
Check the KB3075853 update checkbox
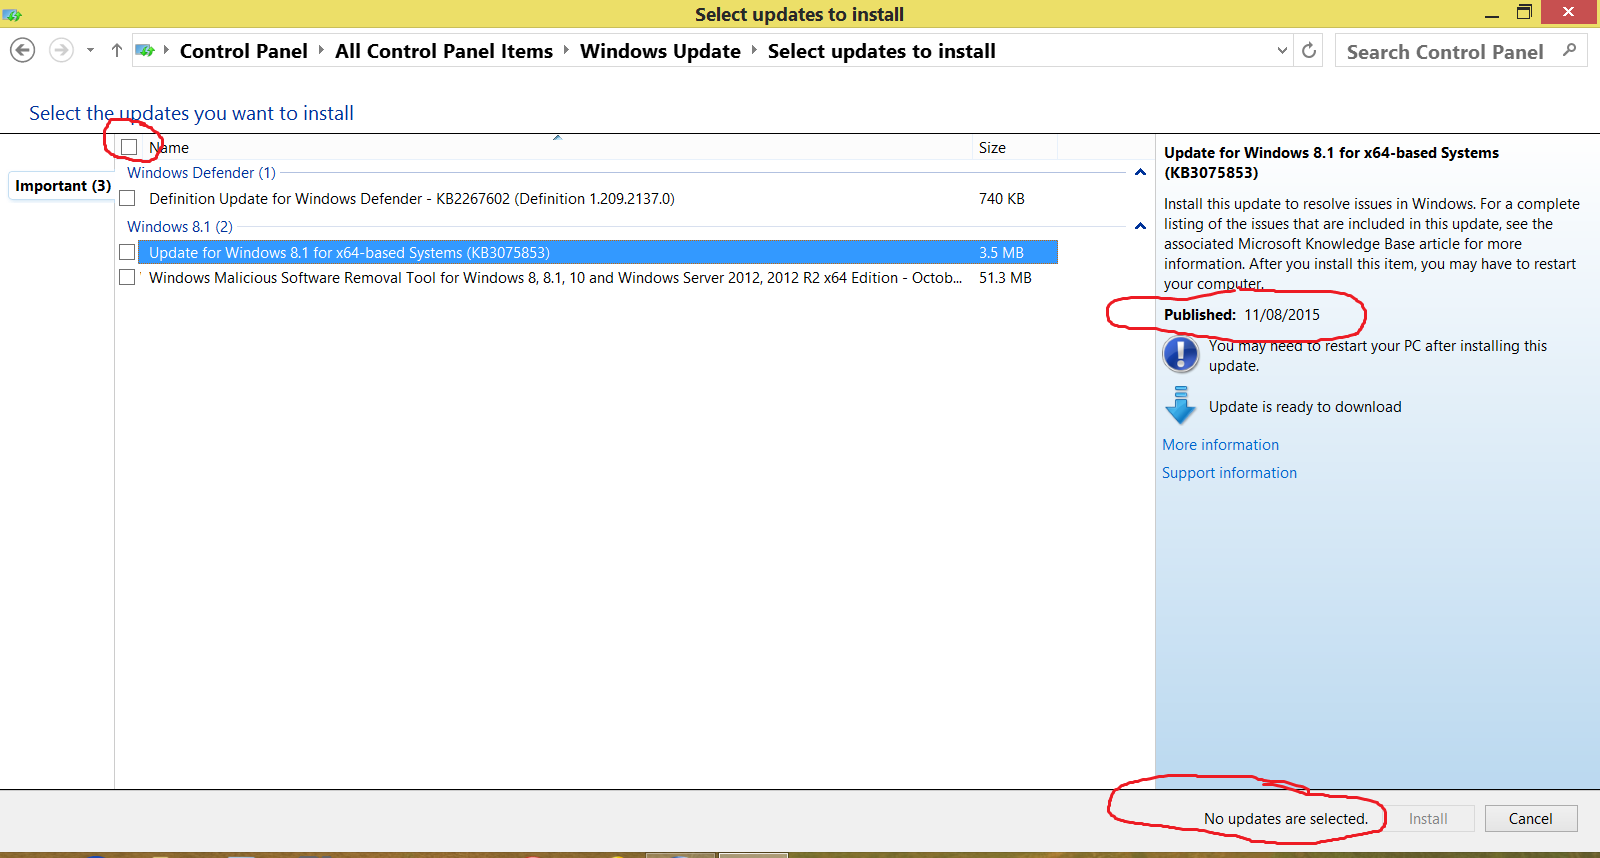point(127,252)
